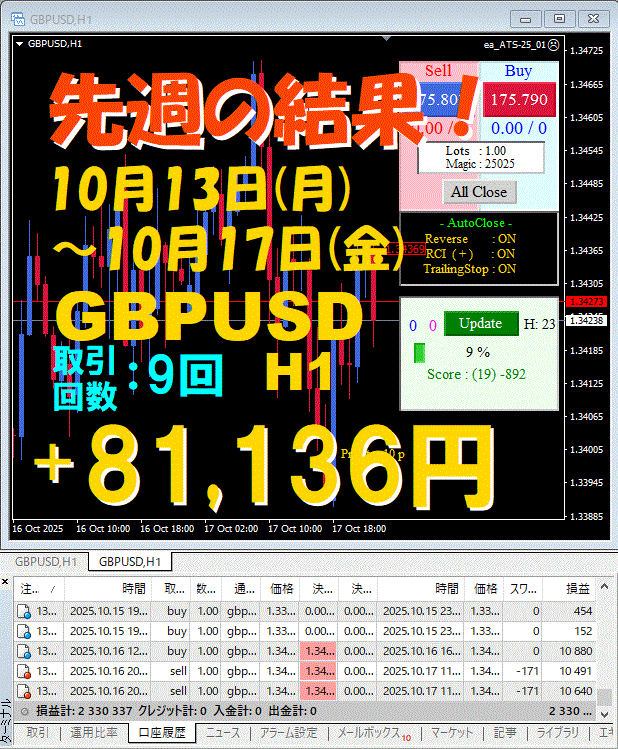The image size is (618, 749).
Task: Open the ニュース terminal tab
Action: coord(223,733)
